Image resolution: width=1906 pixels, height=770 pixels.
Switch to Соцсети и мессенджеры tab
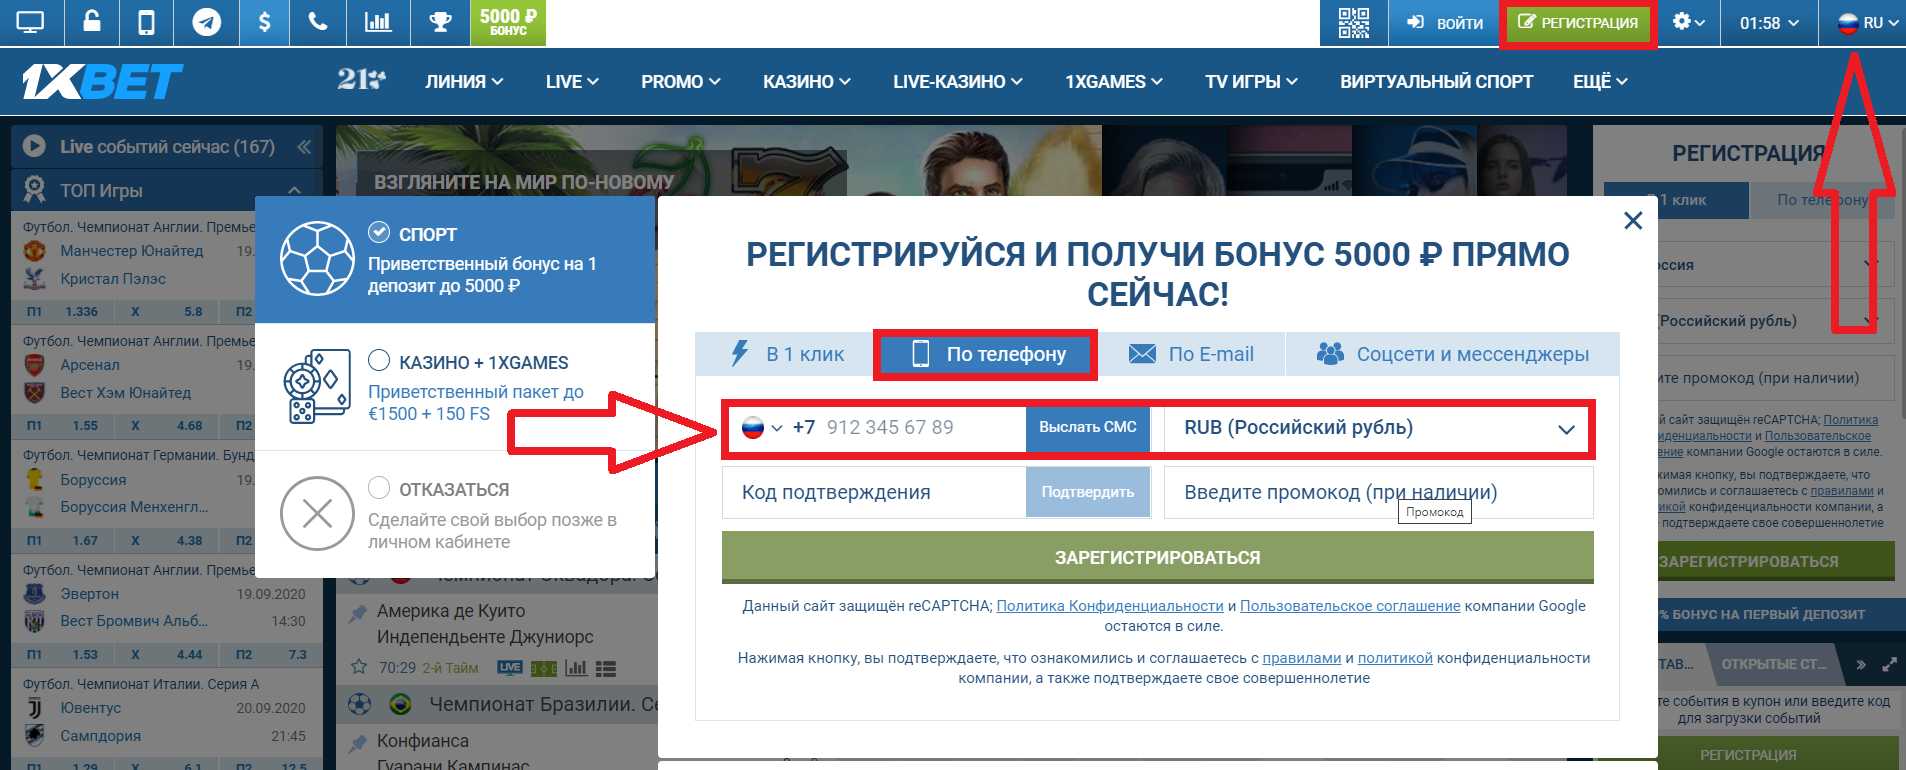click(x=1452, y=354)
